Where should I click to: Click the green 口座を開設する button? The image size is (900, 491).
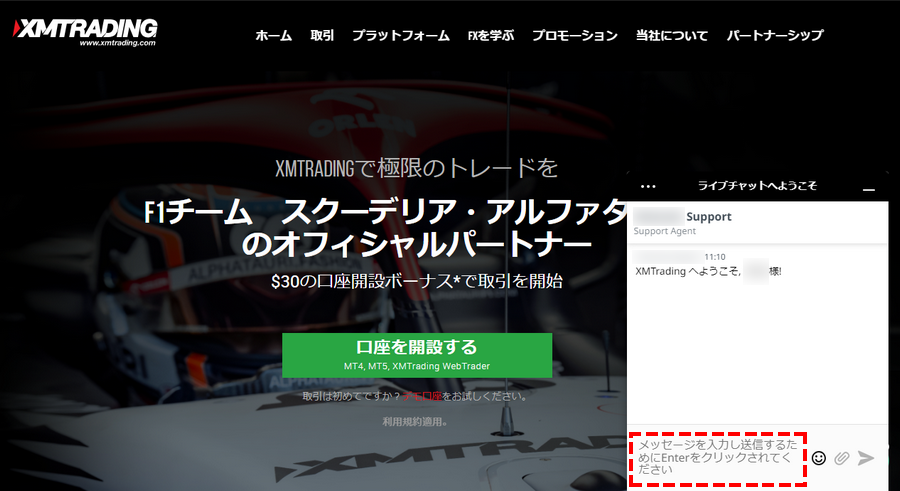tap(417, 355)
